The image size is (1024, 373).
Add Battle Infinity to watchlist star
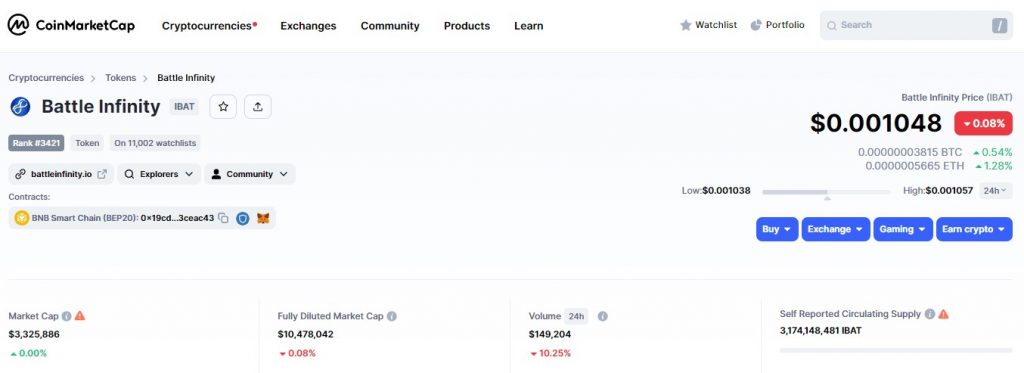pyautogui.click(x=223, y=106)
